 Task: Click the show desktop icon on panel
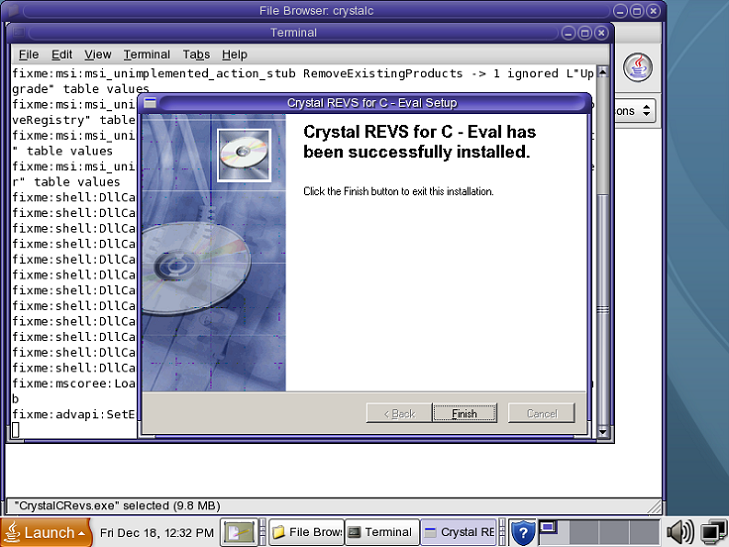coord(239,532)
